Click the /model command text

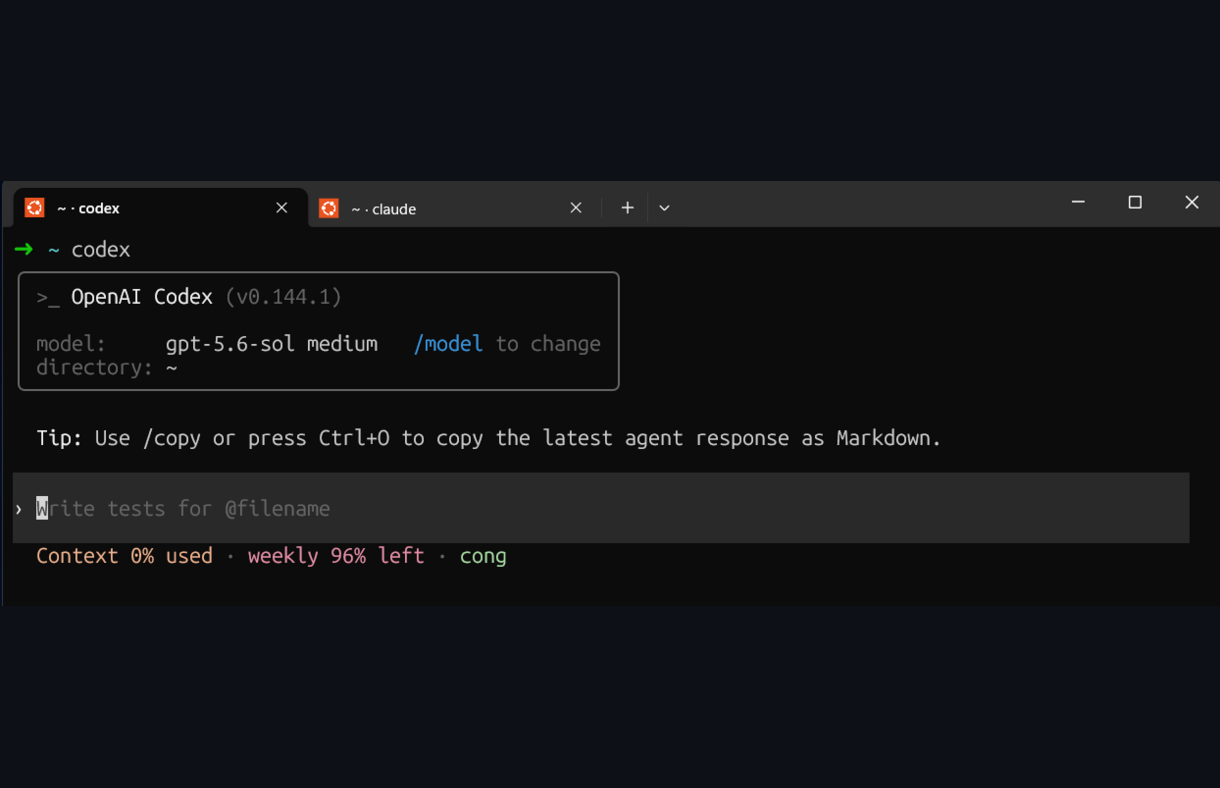point(448,343)
